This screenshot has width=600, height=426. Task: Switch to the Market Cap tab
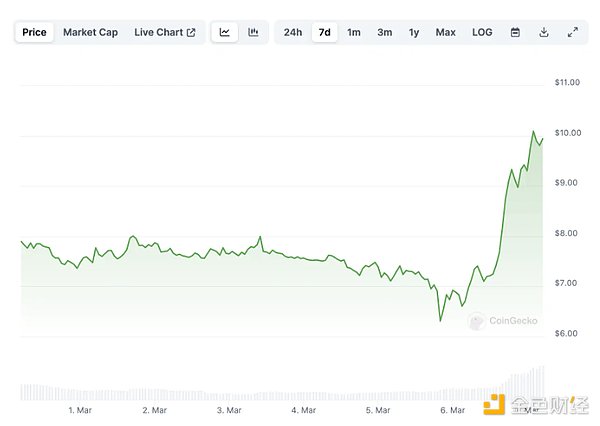(x=90, y=32)
